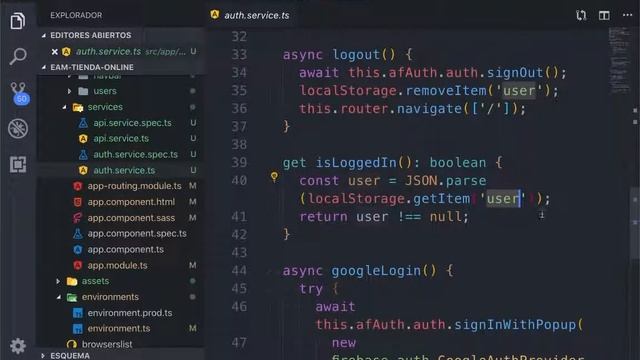Click the EXPLORADOR panel title
640x360 pixels.
pos(76,15)
